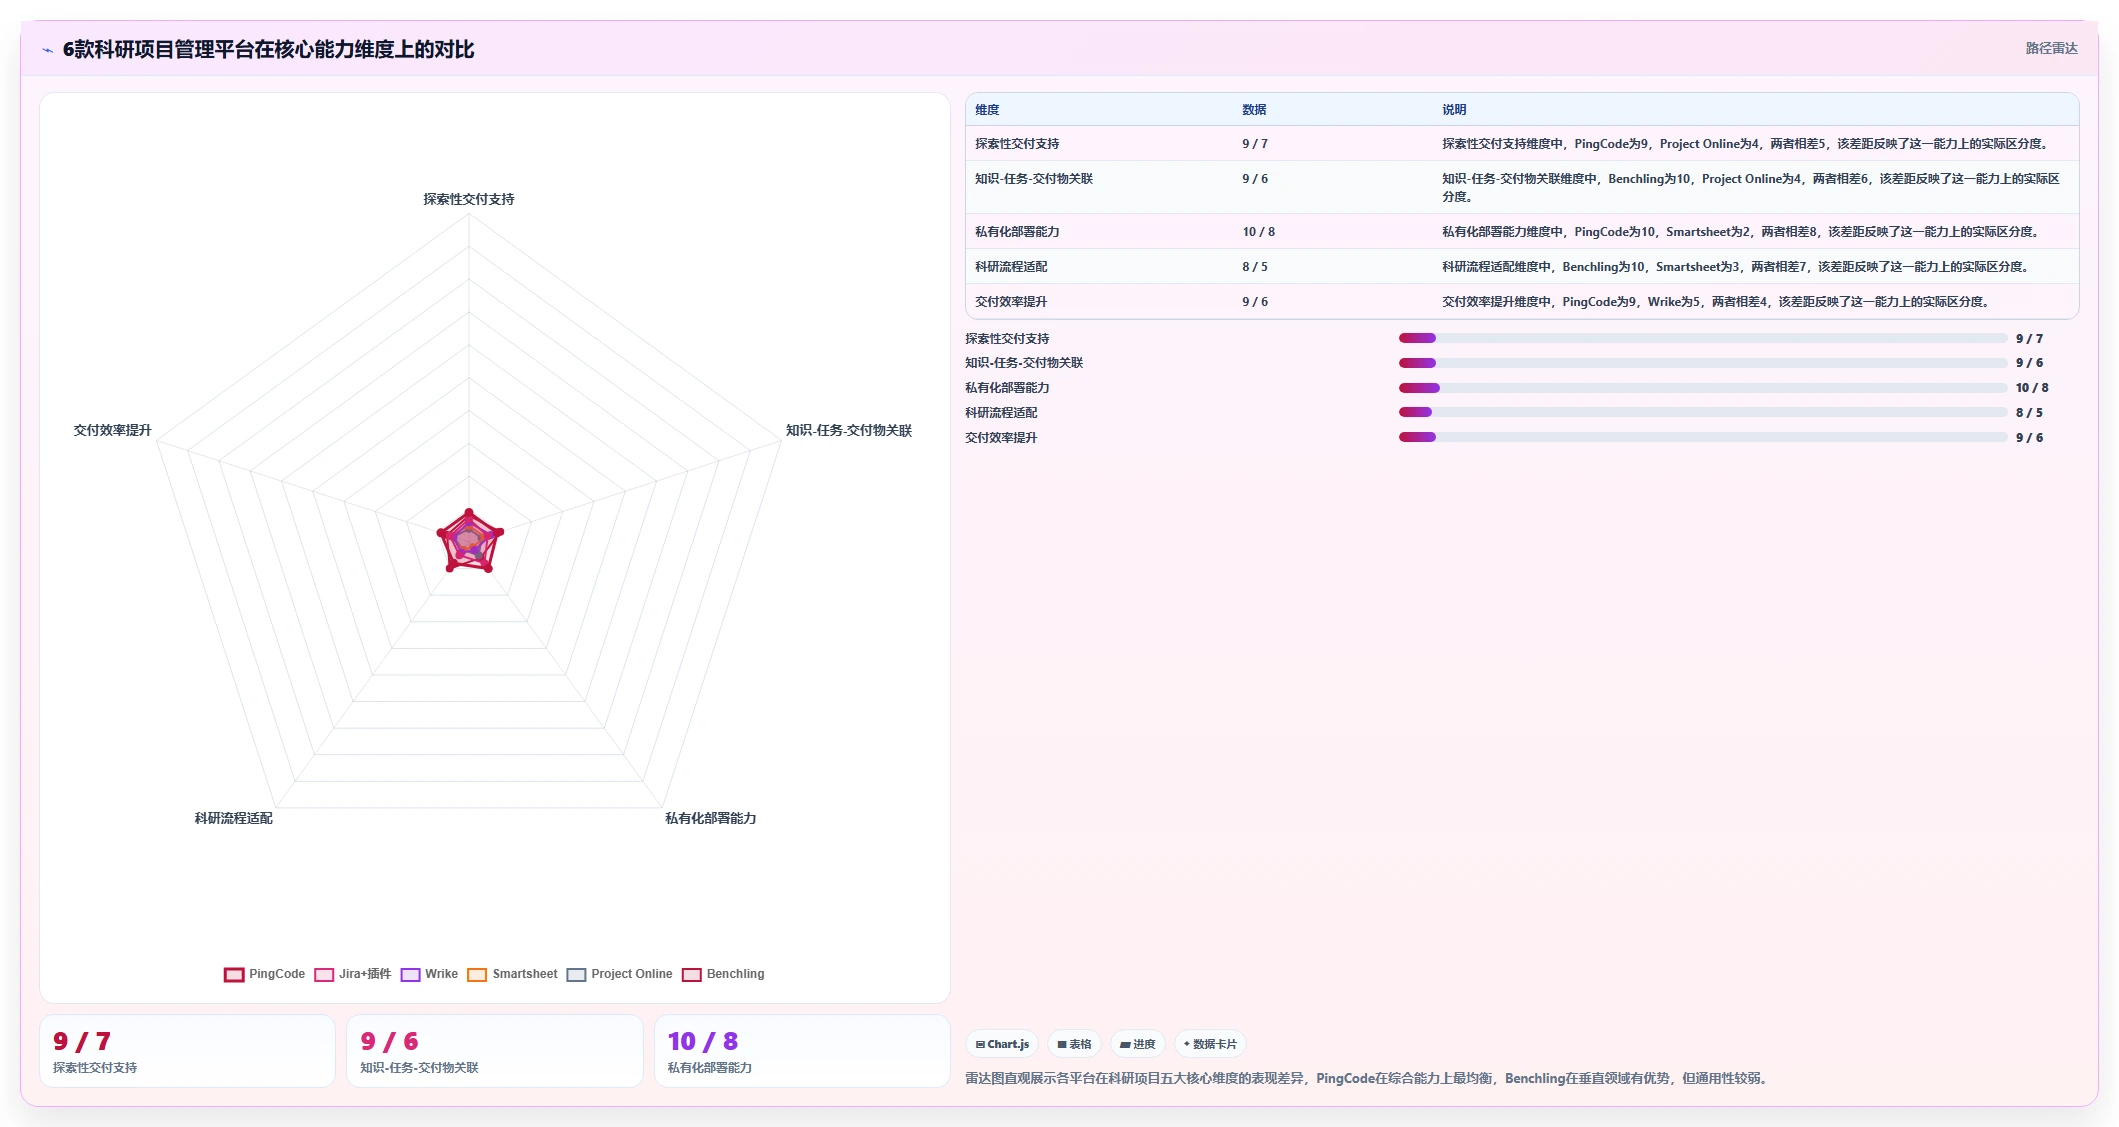Click the 8 / 5 value in table
Screen dimensions: 2119x1127
click(x=1255, y=267)
